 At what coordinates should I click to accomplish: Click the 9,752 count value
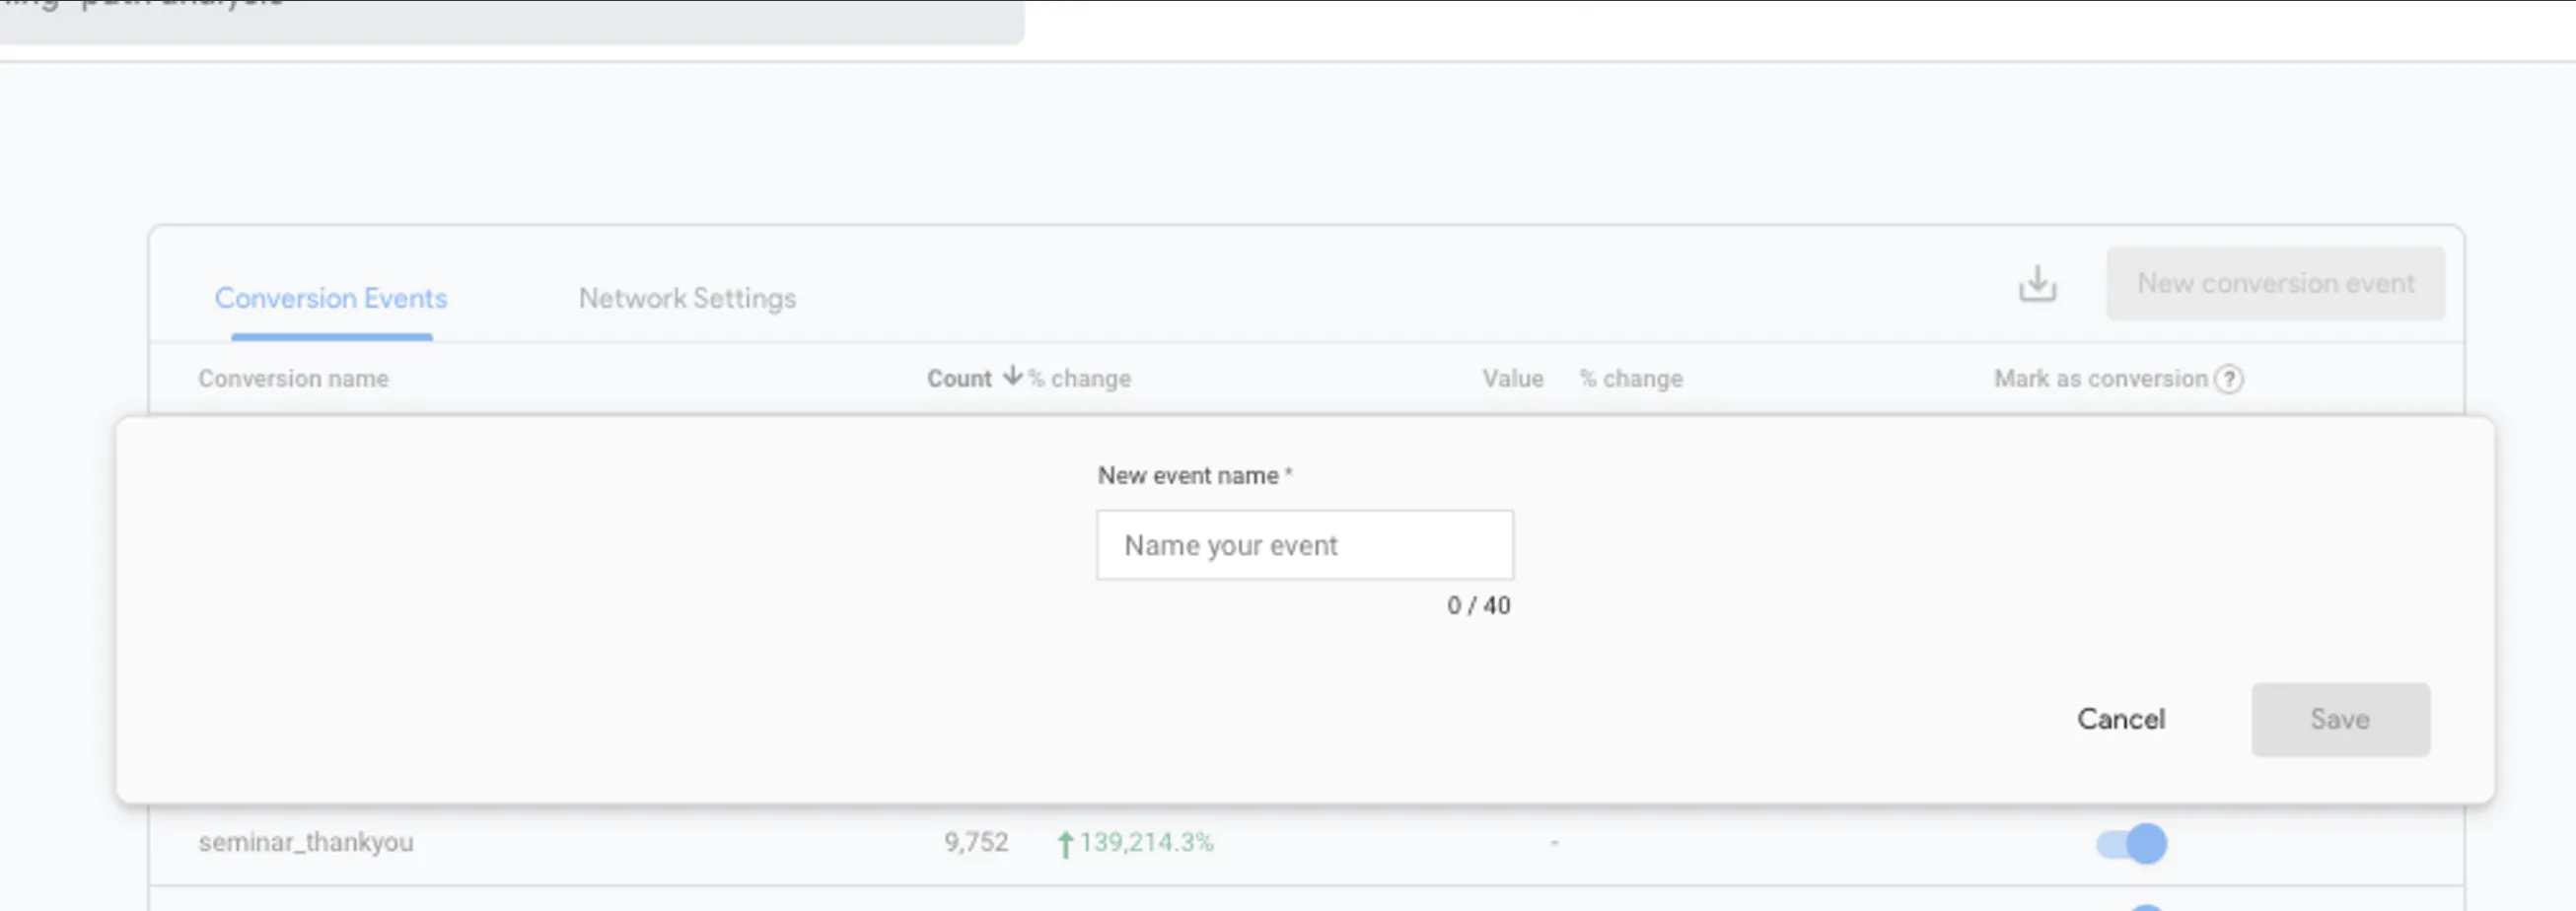point(976,843)
